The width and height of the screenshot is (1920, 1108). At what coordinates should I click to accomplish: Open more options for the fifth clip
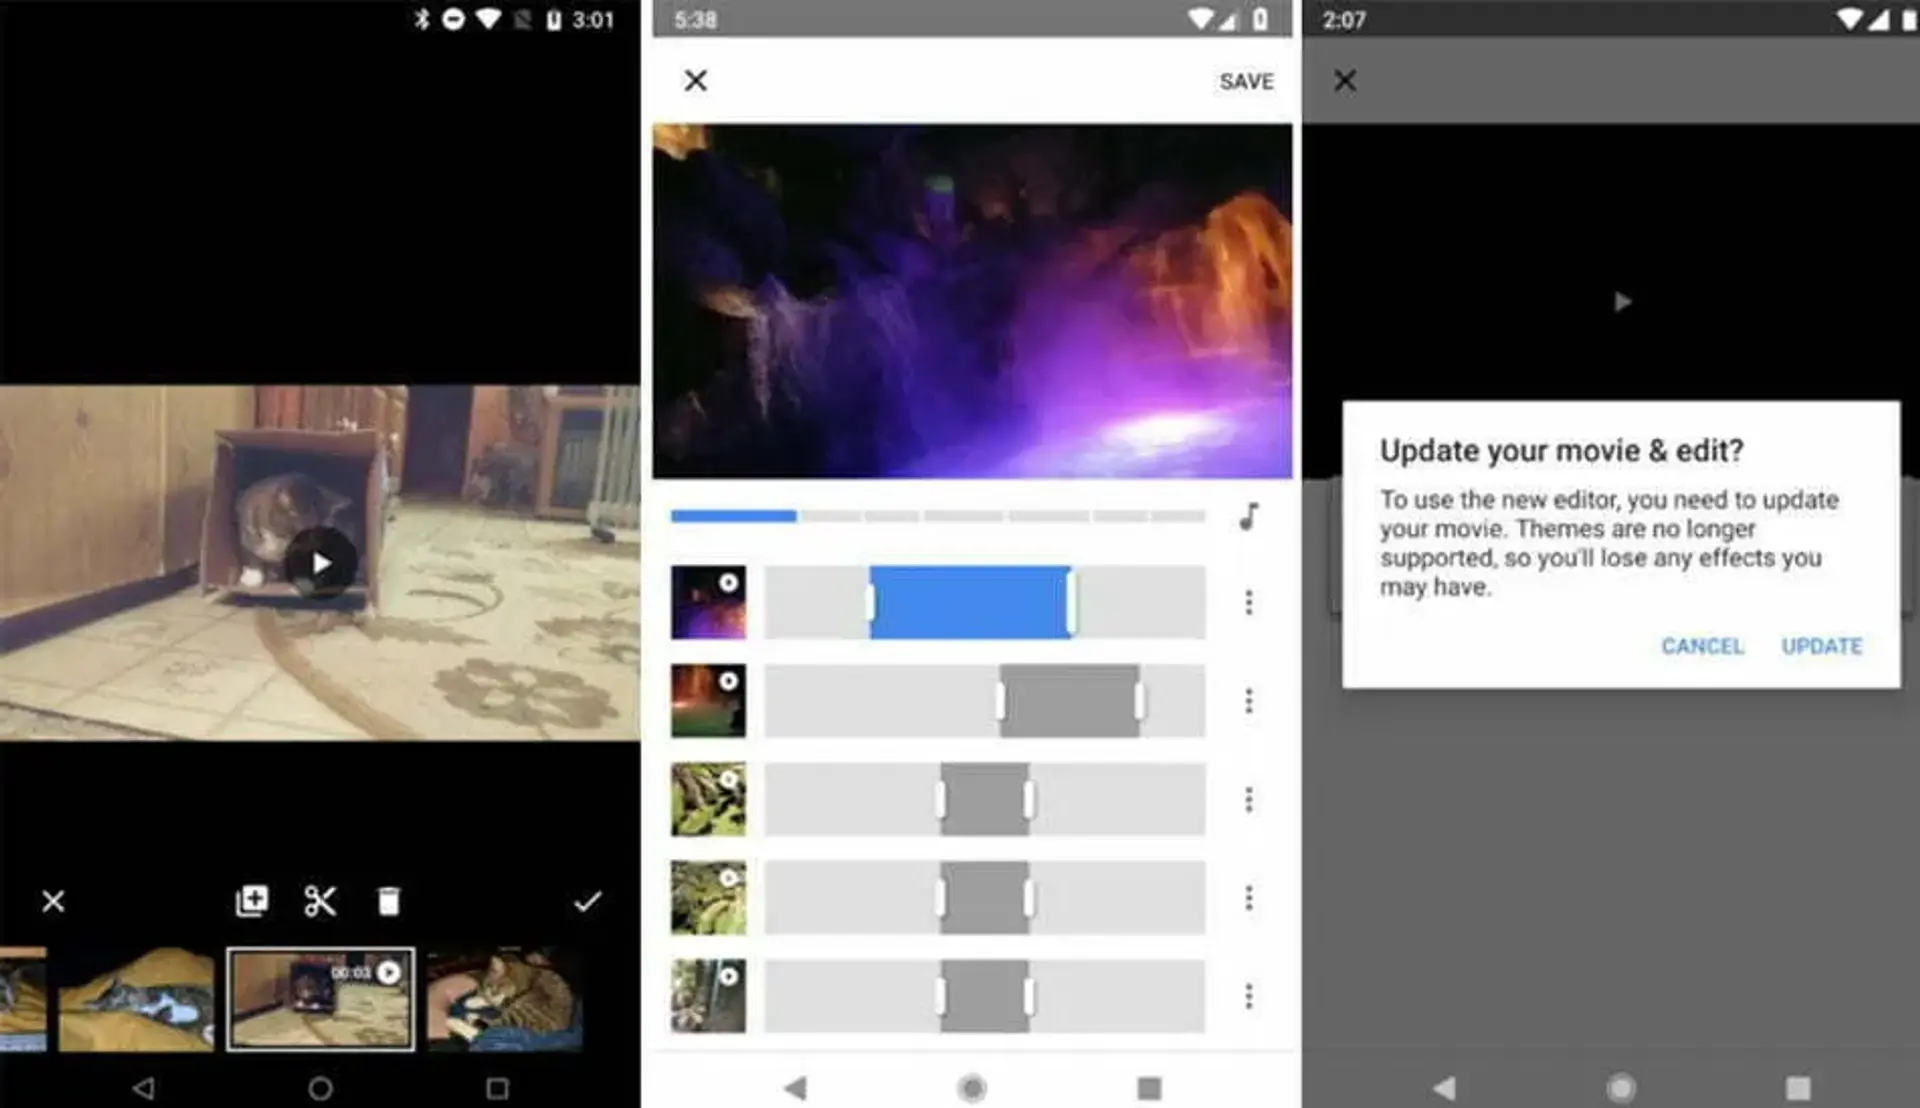(x=1249, y=995)
